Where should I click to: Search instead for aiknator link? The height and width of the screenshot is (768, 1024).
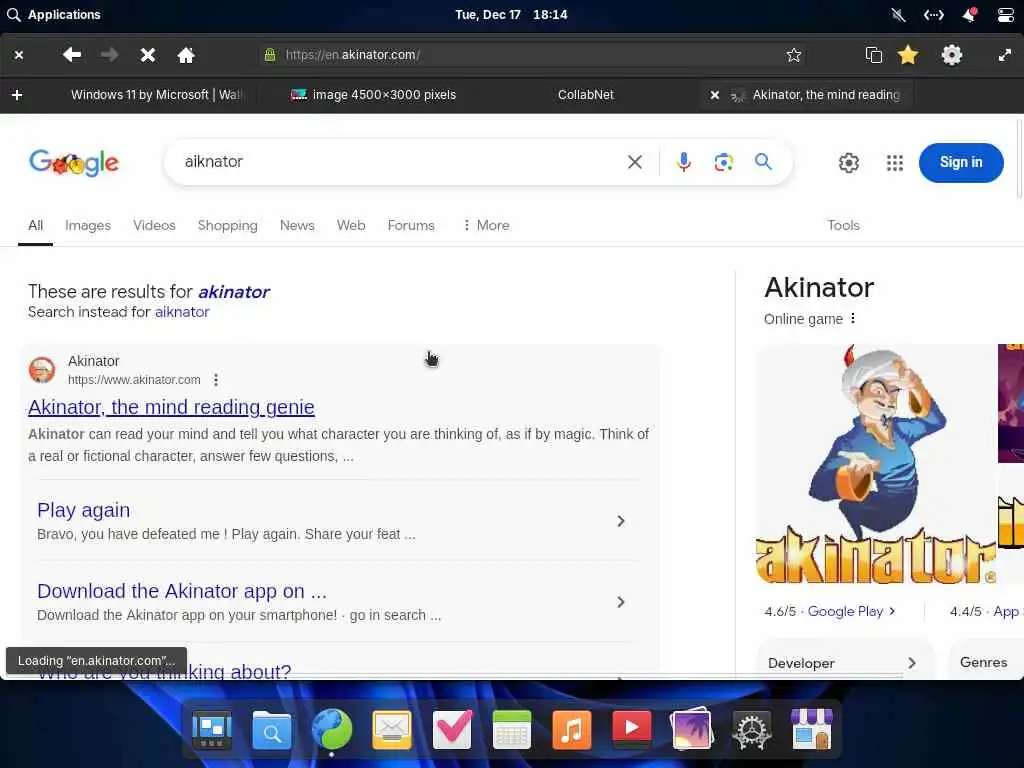[x=182, y=312]
